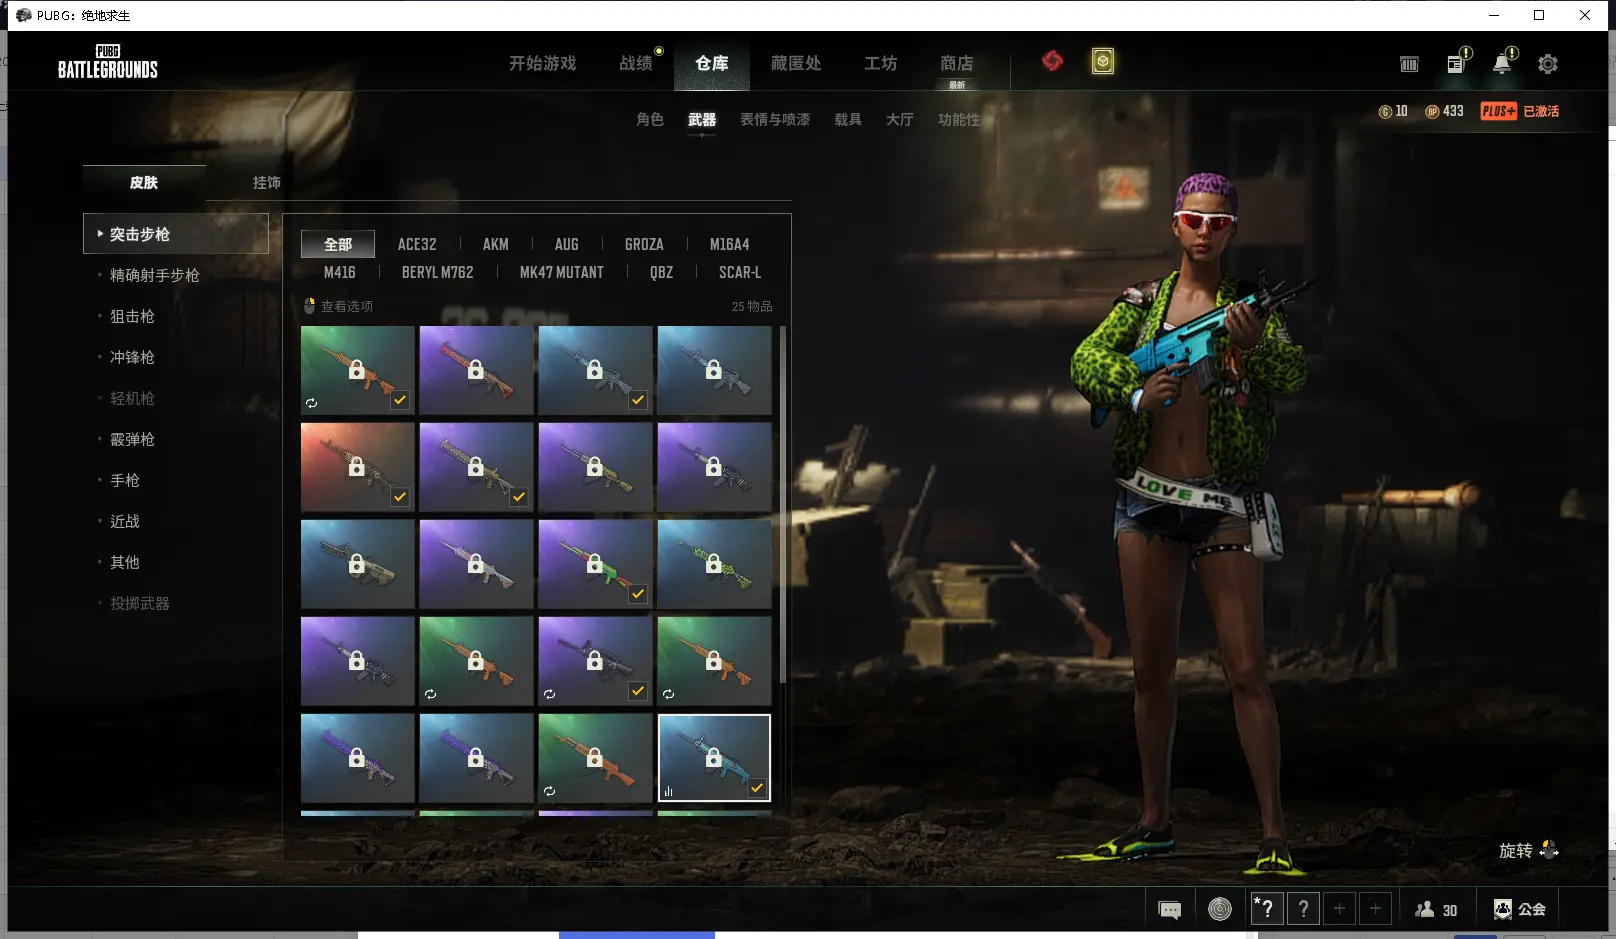Click the PUBG app icon in the title bar

pyautogui.click(x=24, y=15)
